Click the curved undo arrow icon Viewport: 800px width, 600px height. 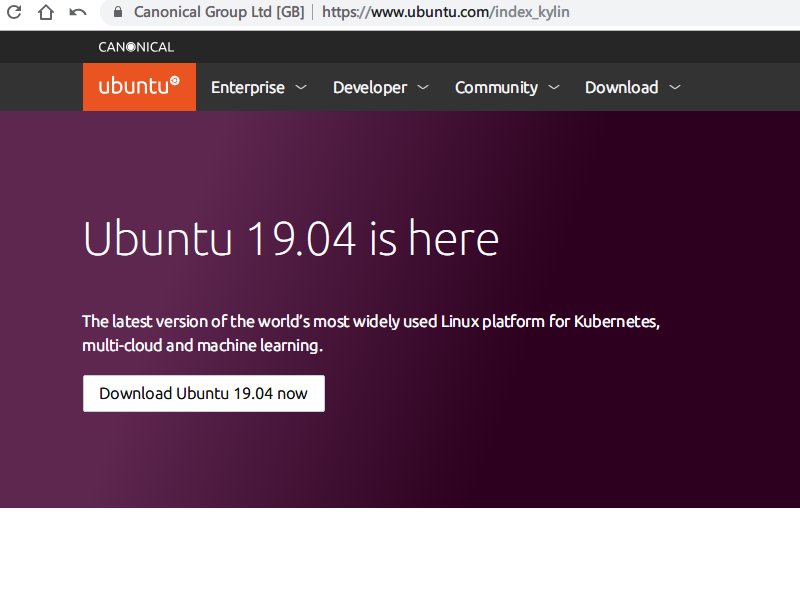tap(78, 13)
